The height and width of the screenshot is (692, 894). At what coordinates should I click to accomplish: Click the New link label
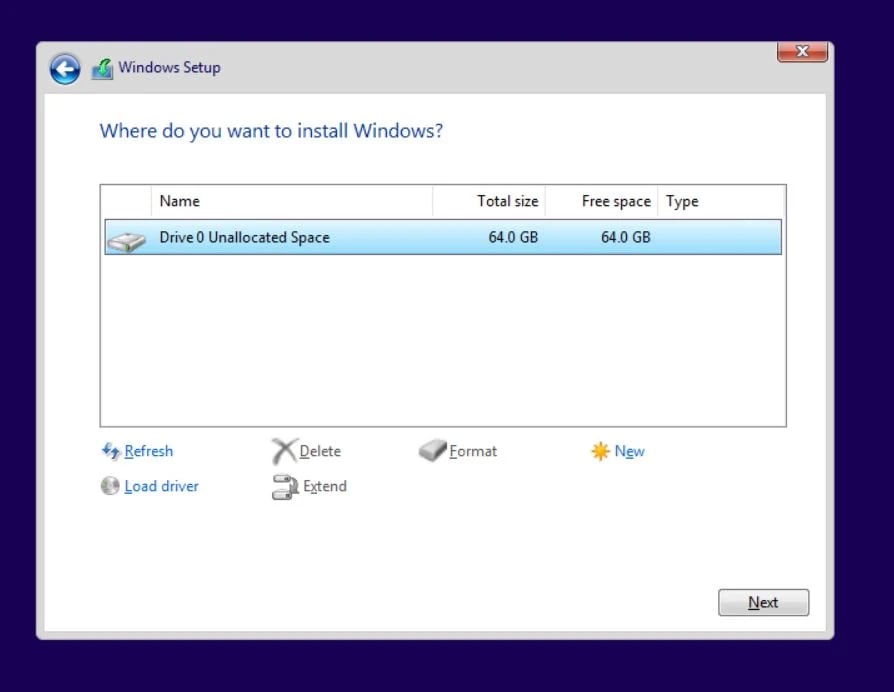[x=629, y=451]
